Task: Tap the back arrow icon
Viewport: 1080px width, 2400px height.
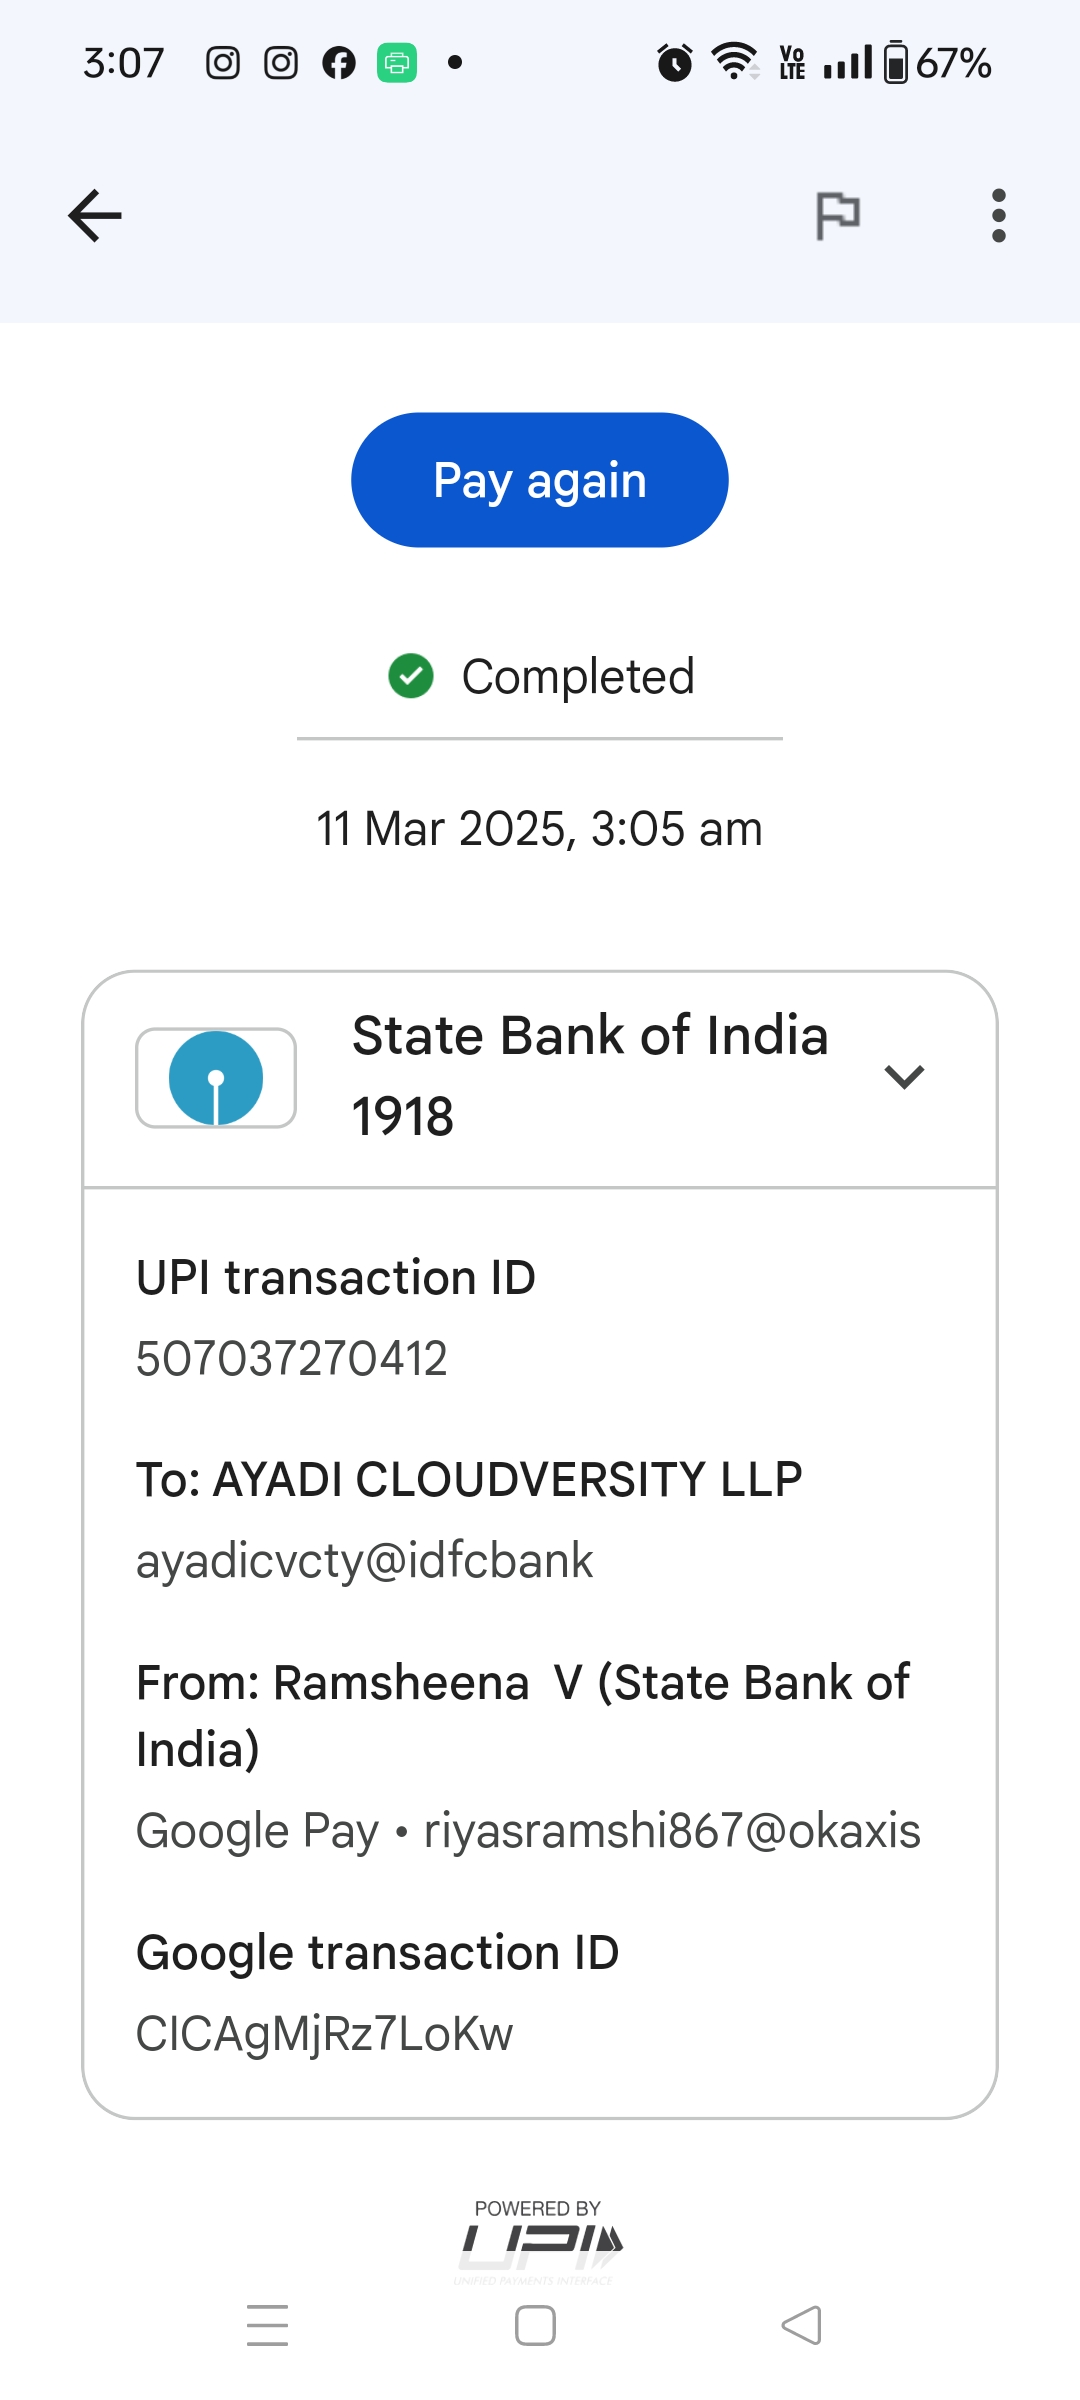Action: pyautogui.click(x=95, y=215)
